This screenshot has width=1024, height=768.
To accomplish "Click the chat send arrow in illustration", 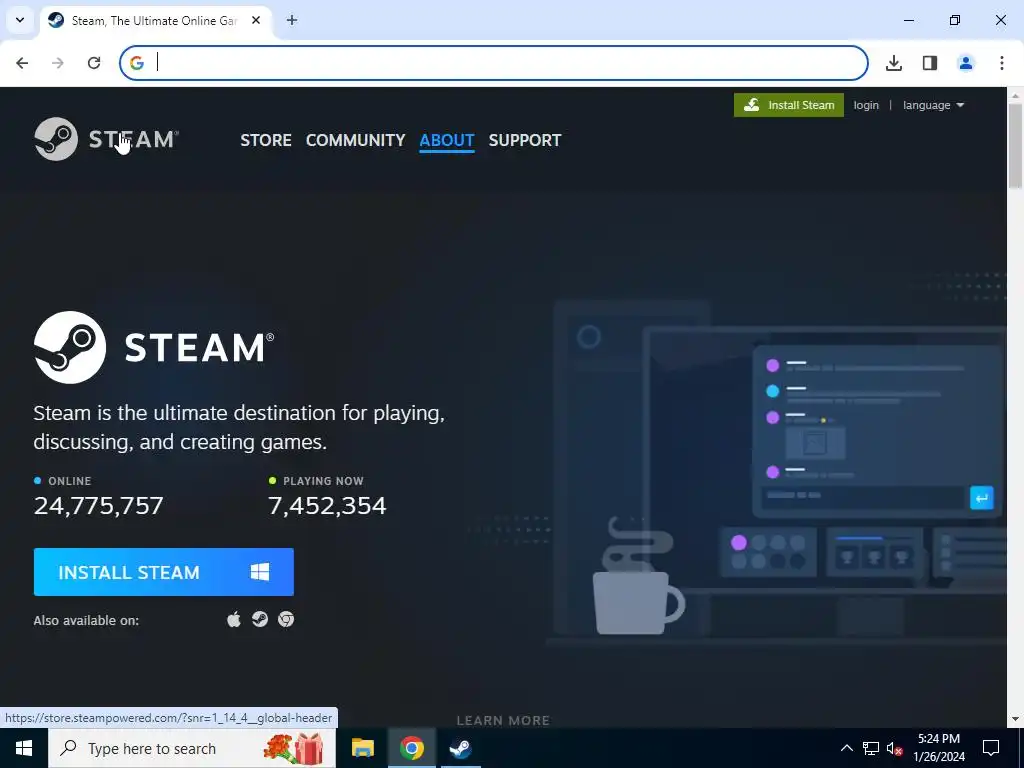I will 982,498.
